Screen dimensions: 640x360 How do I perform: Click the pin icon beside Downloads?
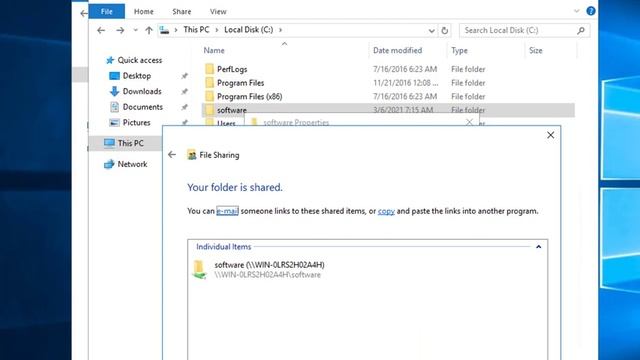coord(184,91)
